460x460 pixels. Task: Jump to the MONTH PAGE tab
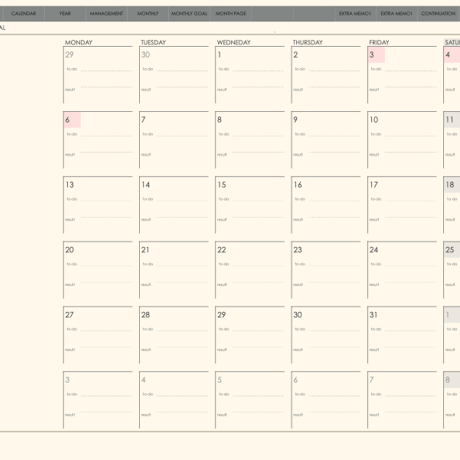tap(231, 14)
